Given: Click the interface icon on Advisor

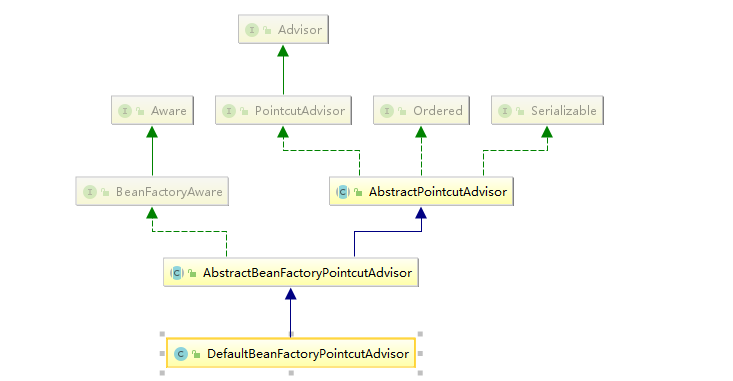Looking at the screenshot, I should (252, 30).
